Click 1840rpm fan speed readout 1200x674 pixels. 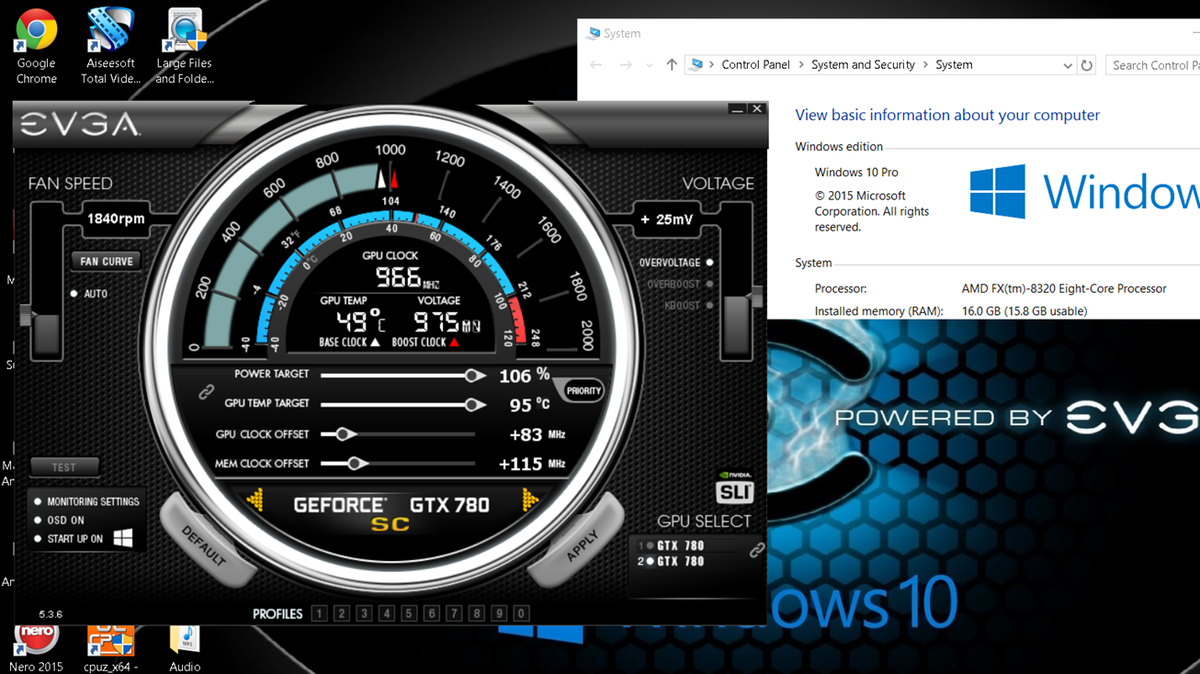tap(116, 219)
